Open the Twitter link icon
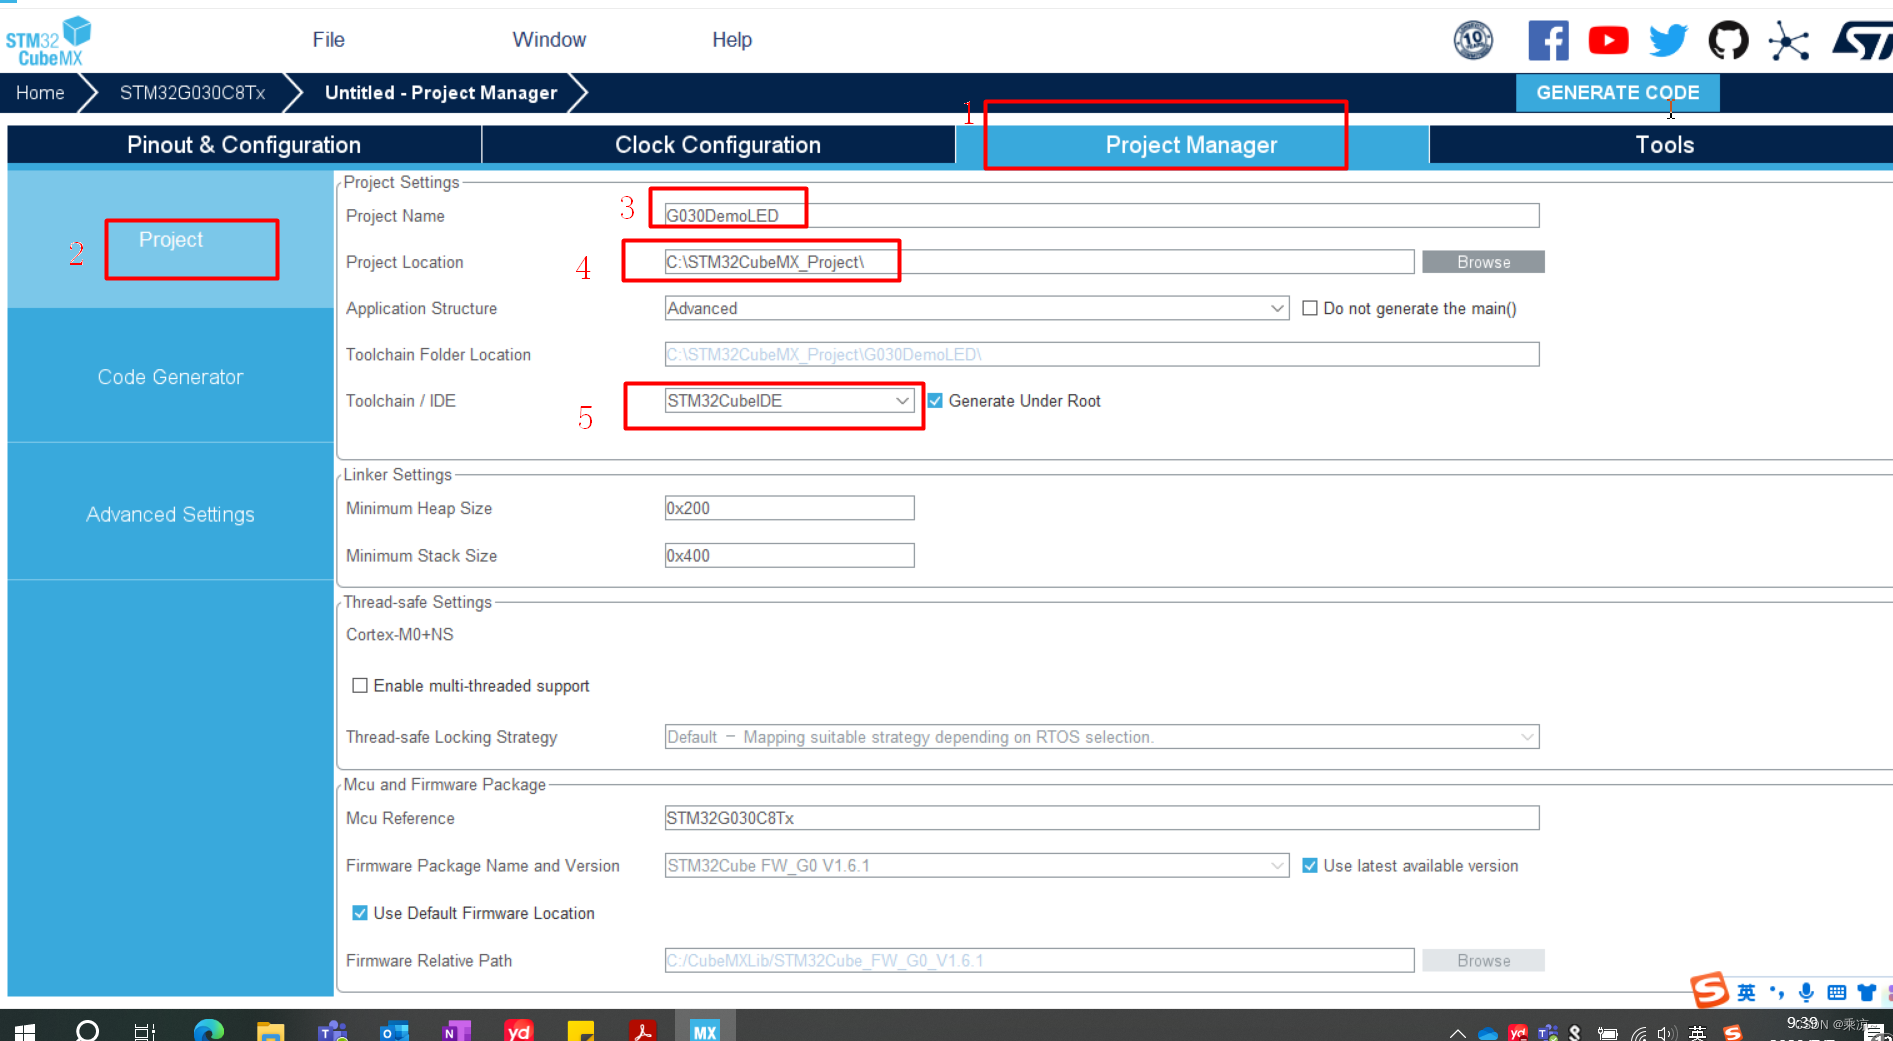The image size is (1893, 1041). [x=1668, y=40]
